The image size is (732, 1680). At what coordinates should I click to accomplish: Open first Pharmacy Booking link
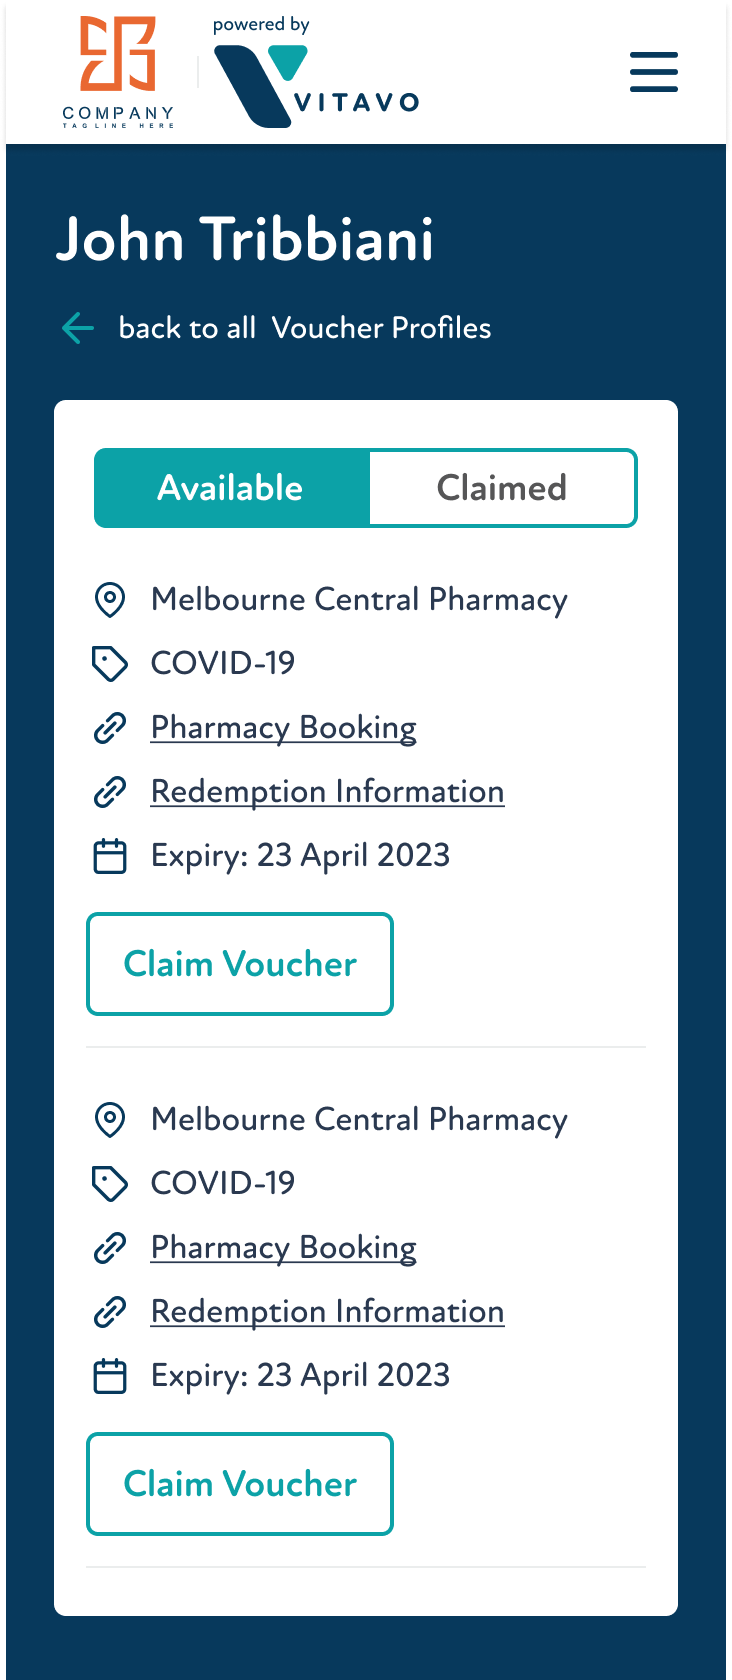283,728
